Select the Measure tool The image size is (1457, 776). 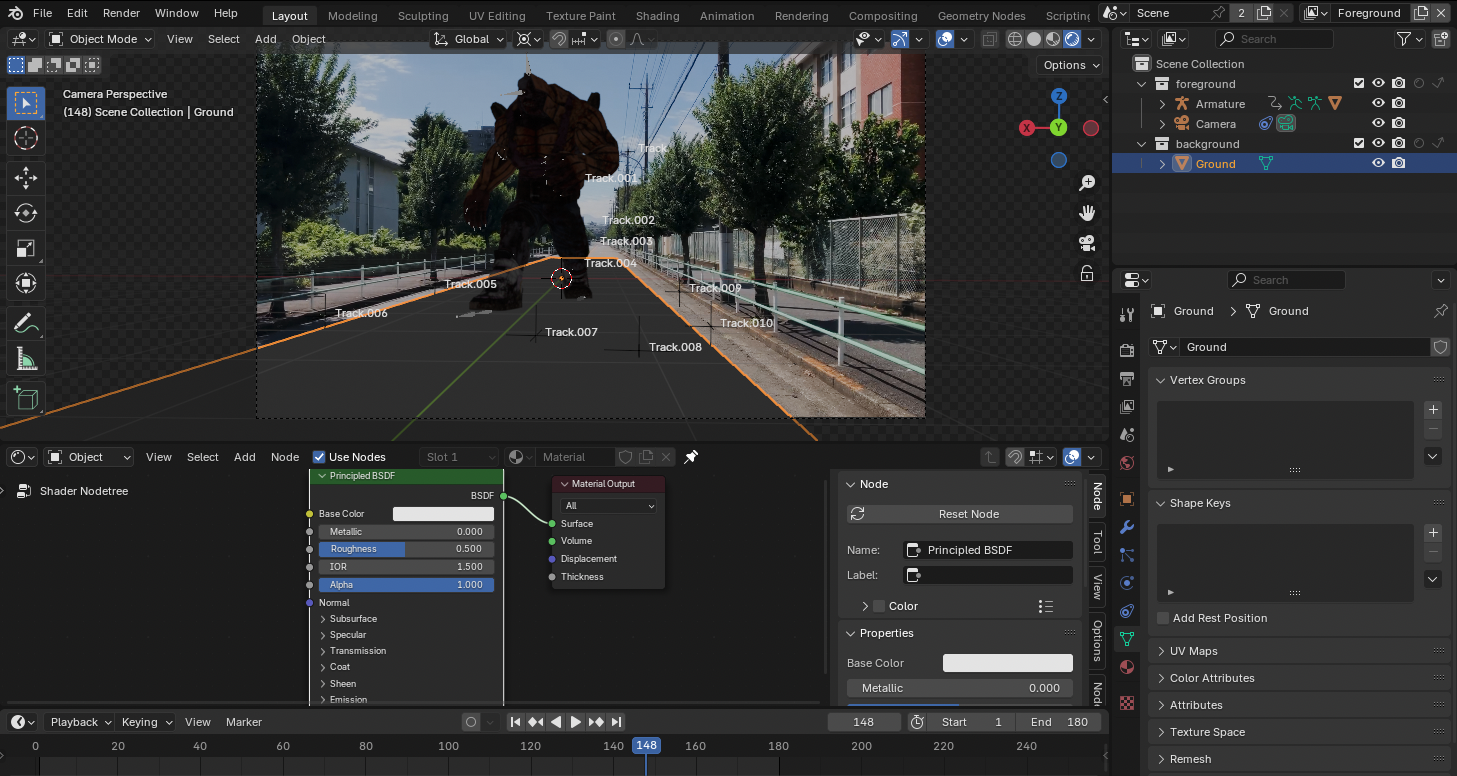26,358
